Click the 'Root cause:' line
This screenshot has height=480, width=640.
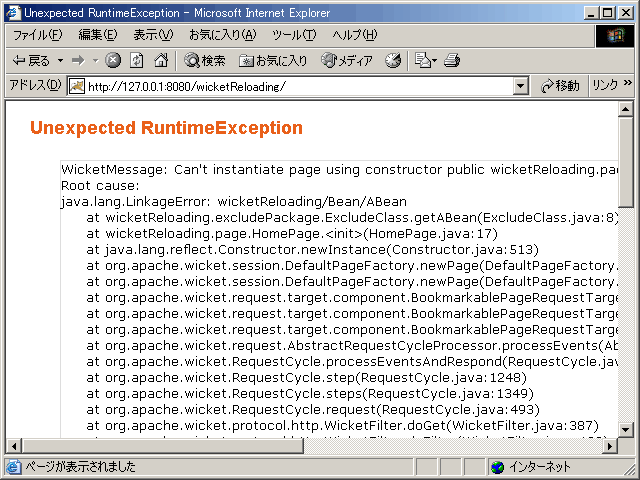click(x=100, y=186)
